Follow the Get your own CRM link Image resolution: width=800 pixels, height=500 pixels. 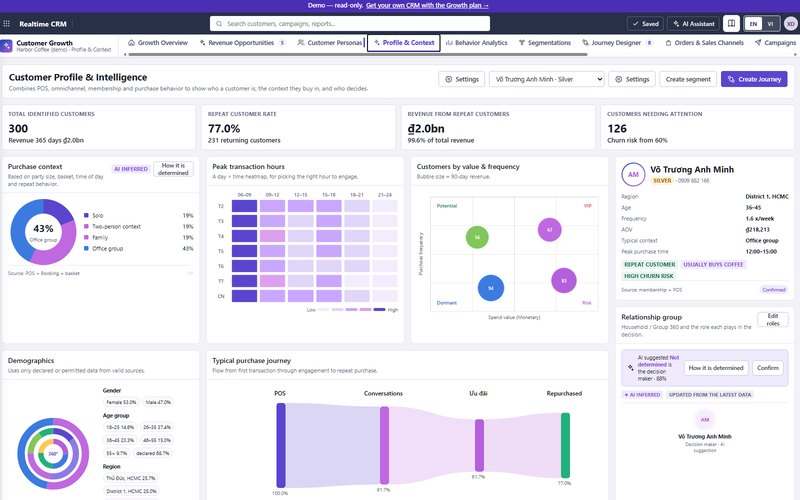click(x=427, y=5)
